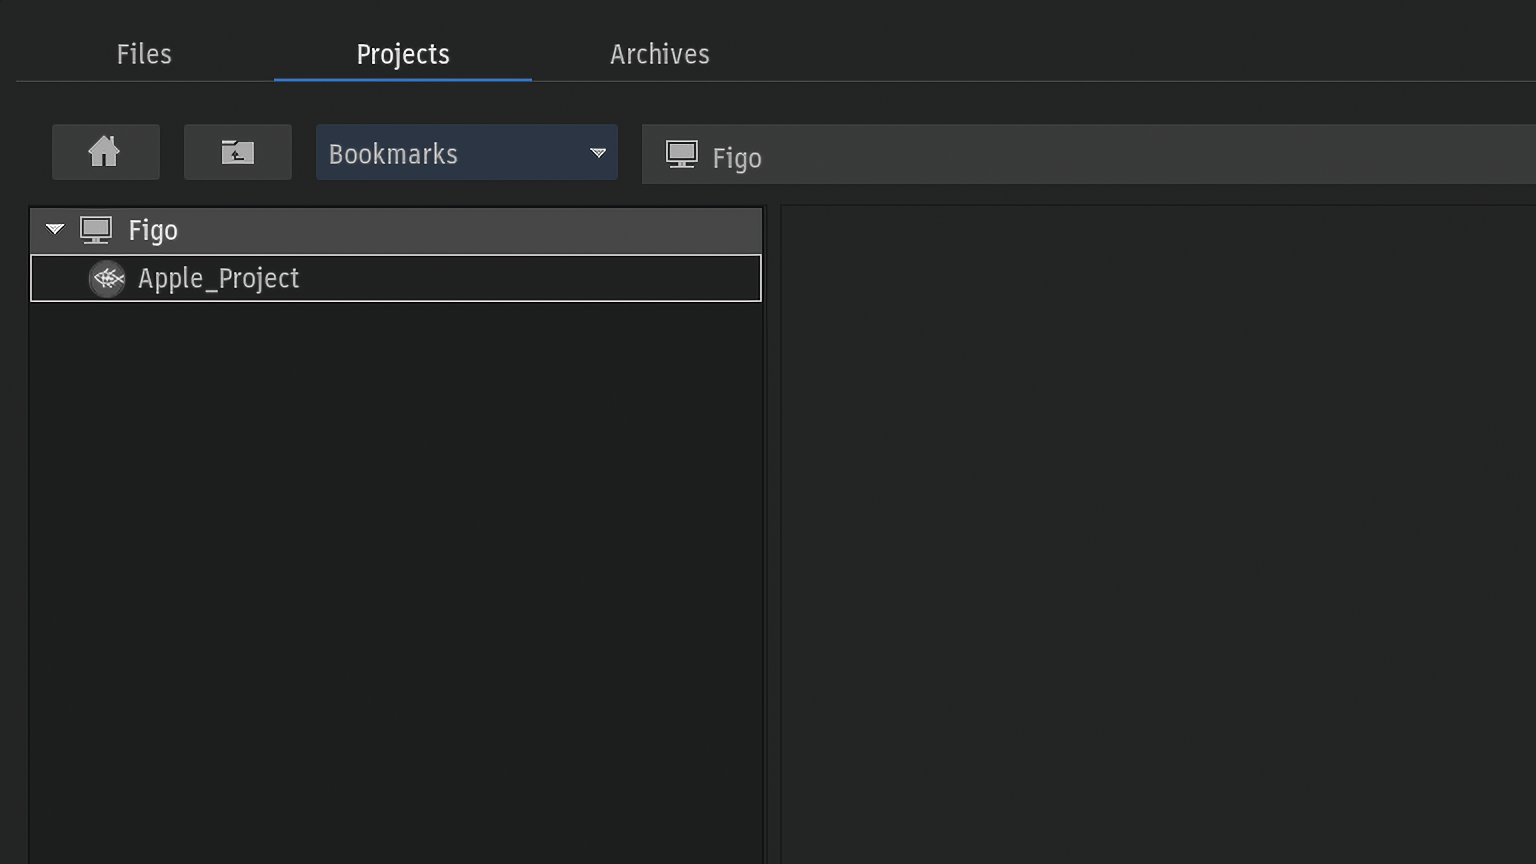Click the monitor icon in the path bar

(682, 155)
